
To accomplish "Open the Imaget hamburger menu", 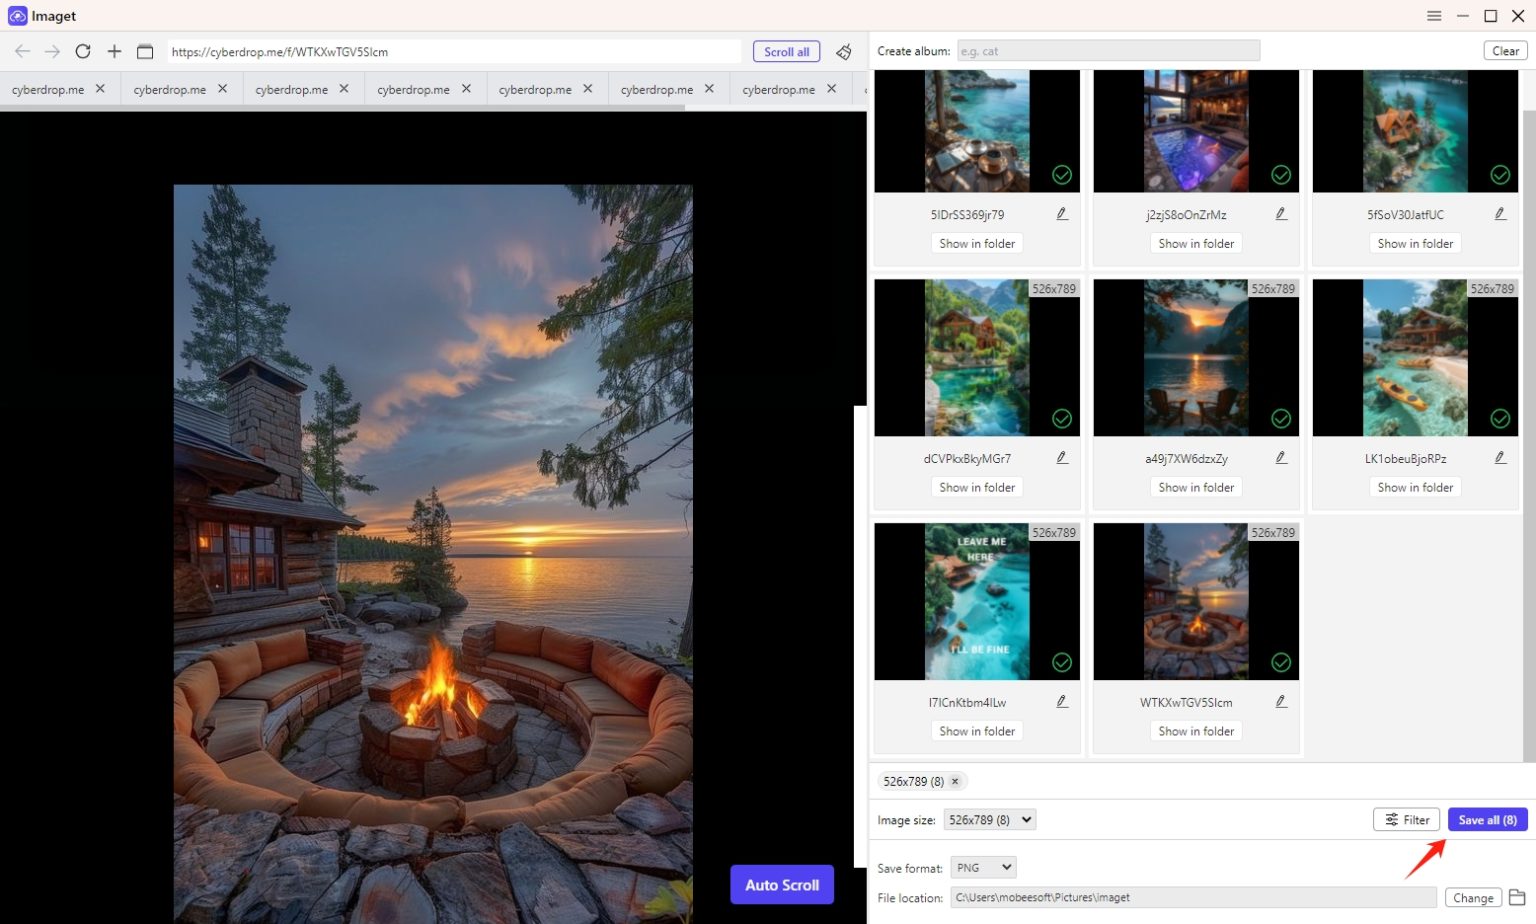I will coord(1434,16).
